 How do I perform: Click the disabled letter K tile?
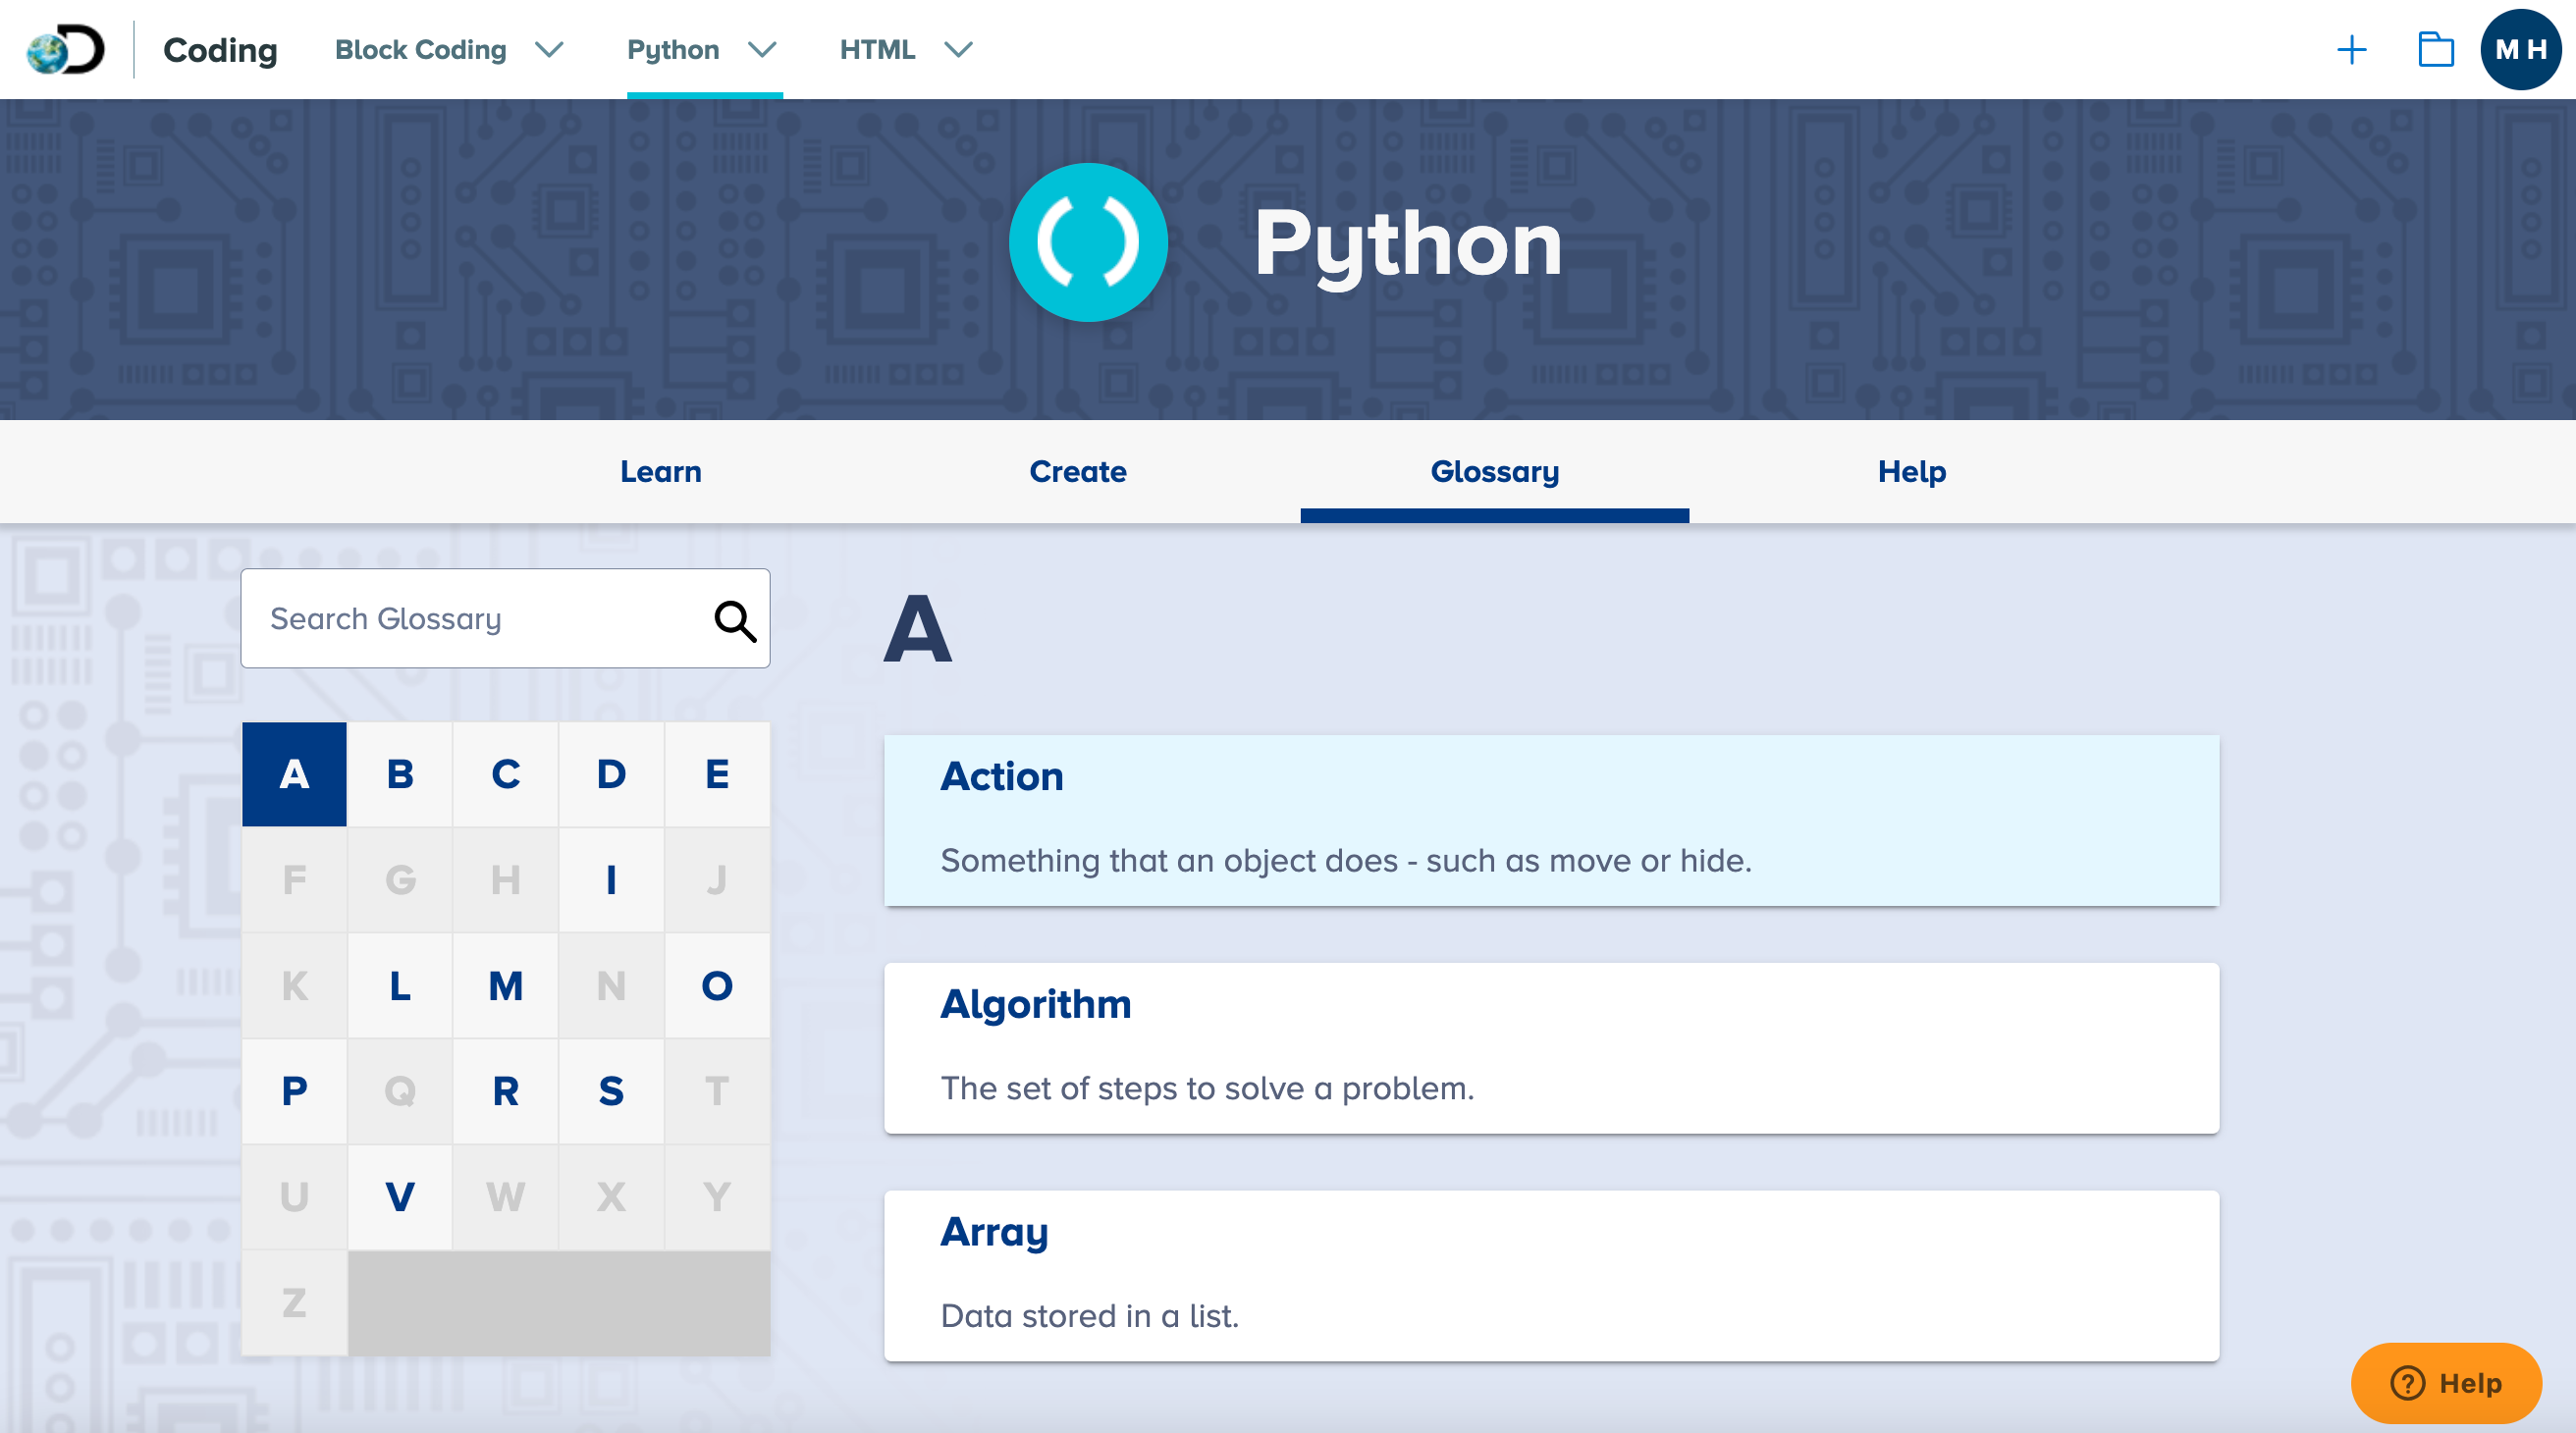[294, 986]
